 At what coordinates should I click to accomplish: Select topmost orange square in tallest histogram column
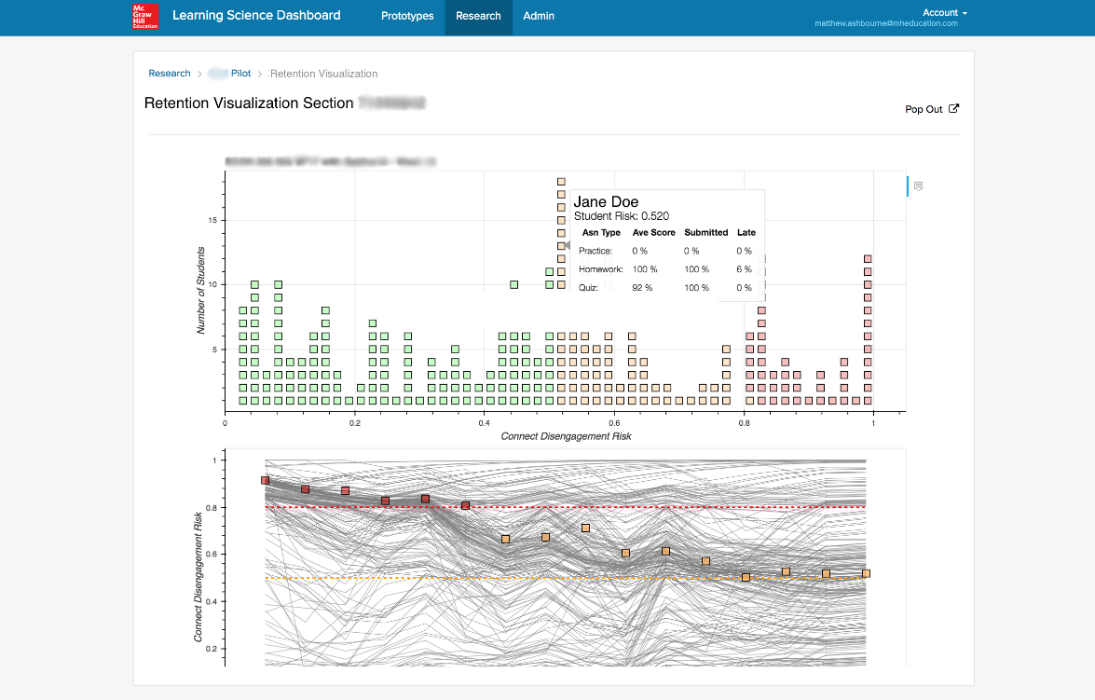pyautogui.click(x=561, y=182)
